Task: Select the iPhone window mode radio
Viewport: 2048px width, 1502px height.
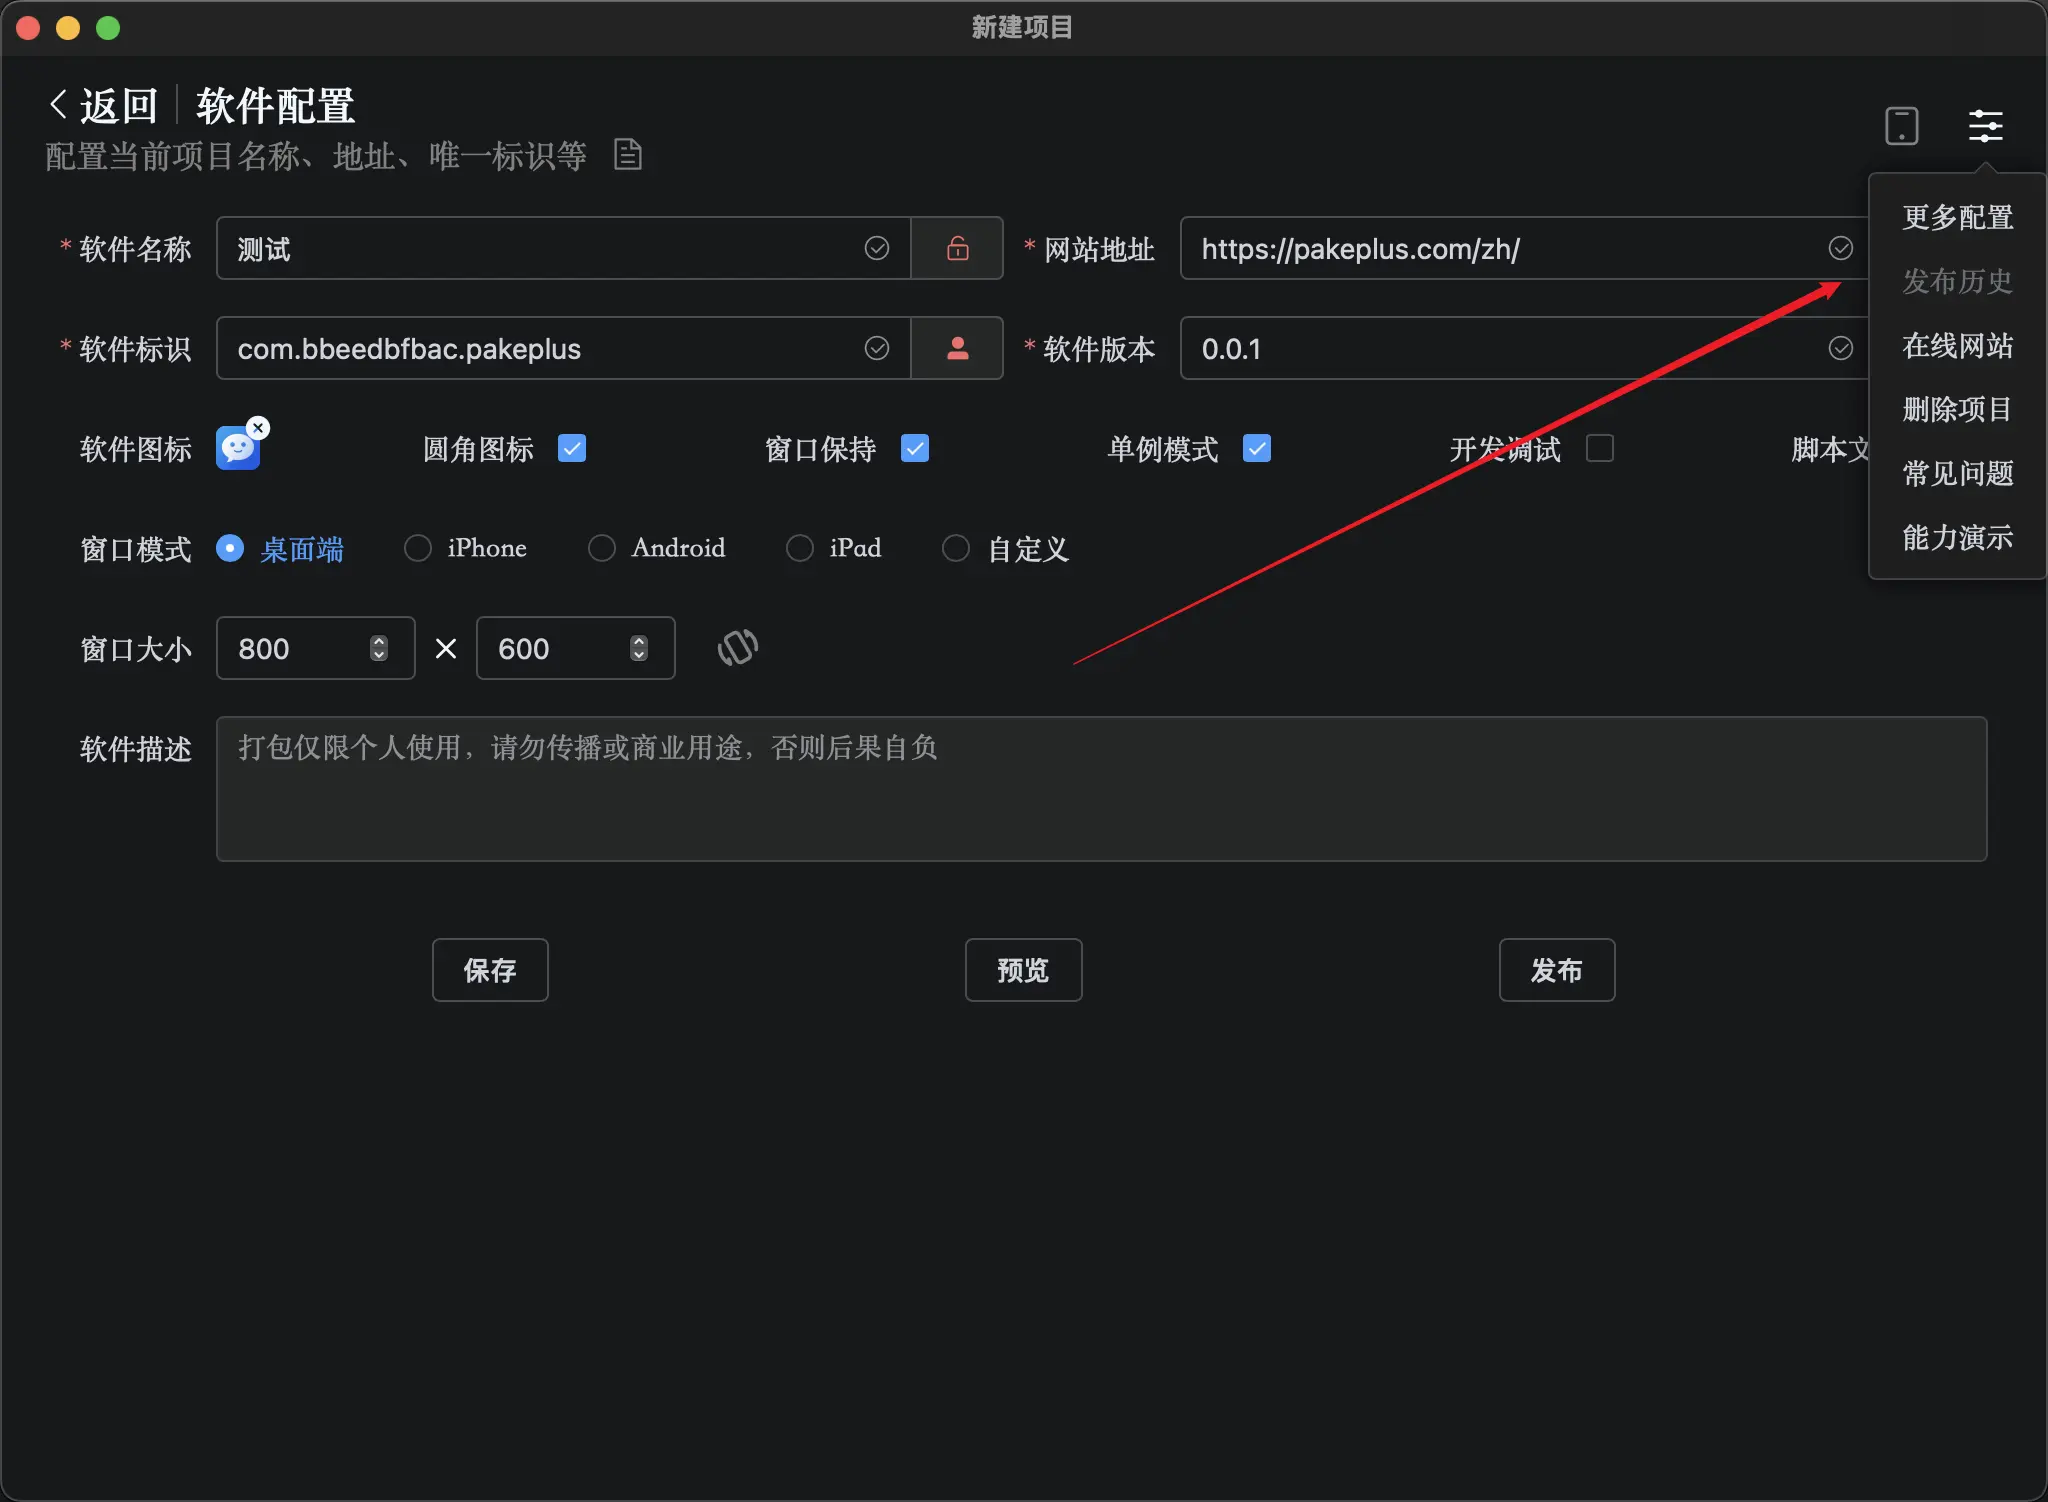Action: tap(418, 548)
